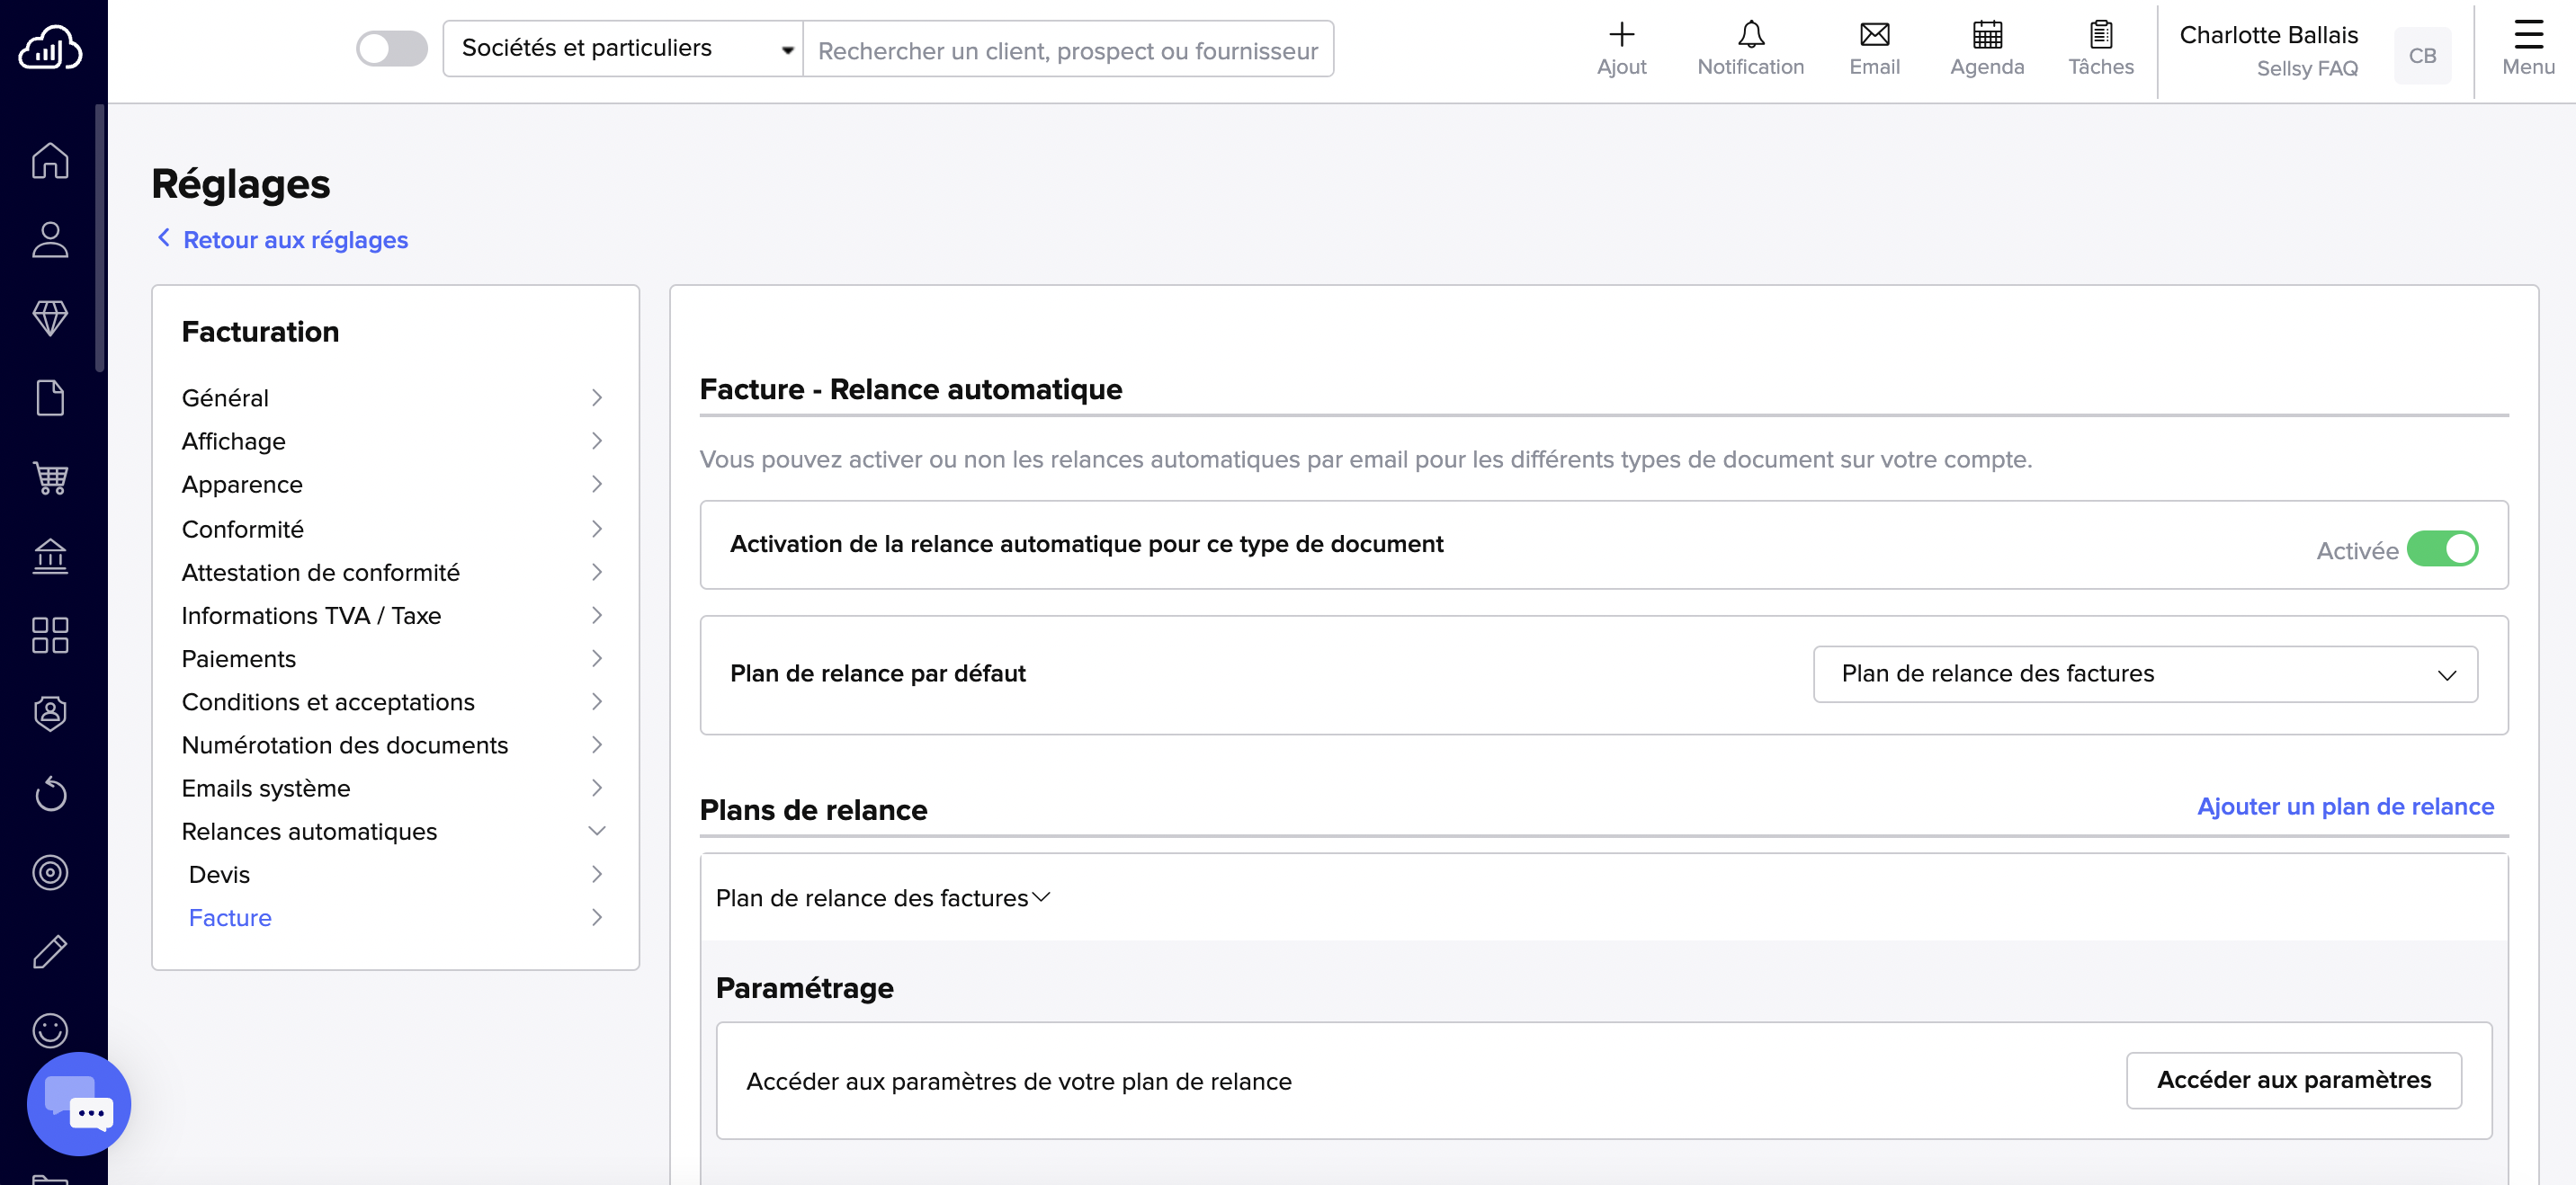Open the shopping cart icon in sidebar

tap(50, 477)
